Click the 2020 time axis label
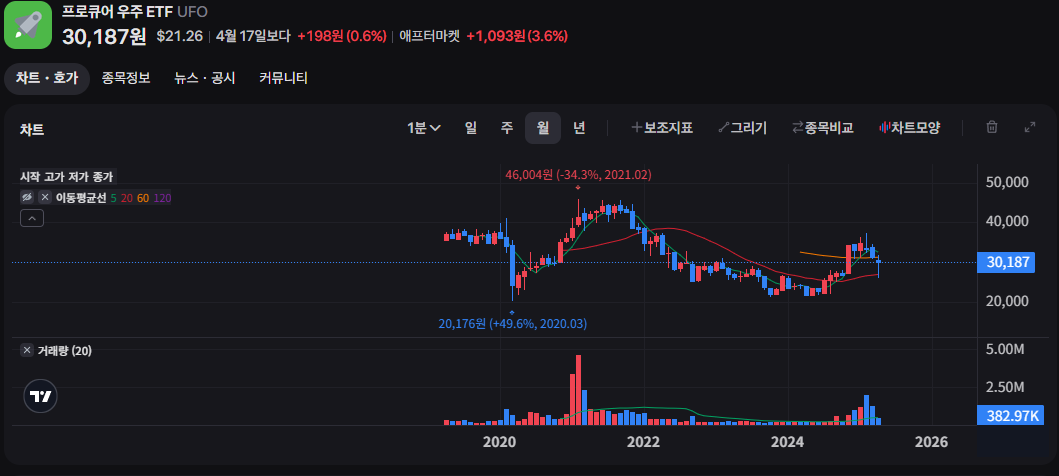 (x=500, y=442)
